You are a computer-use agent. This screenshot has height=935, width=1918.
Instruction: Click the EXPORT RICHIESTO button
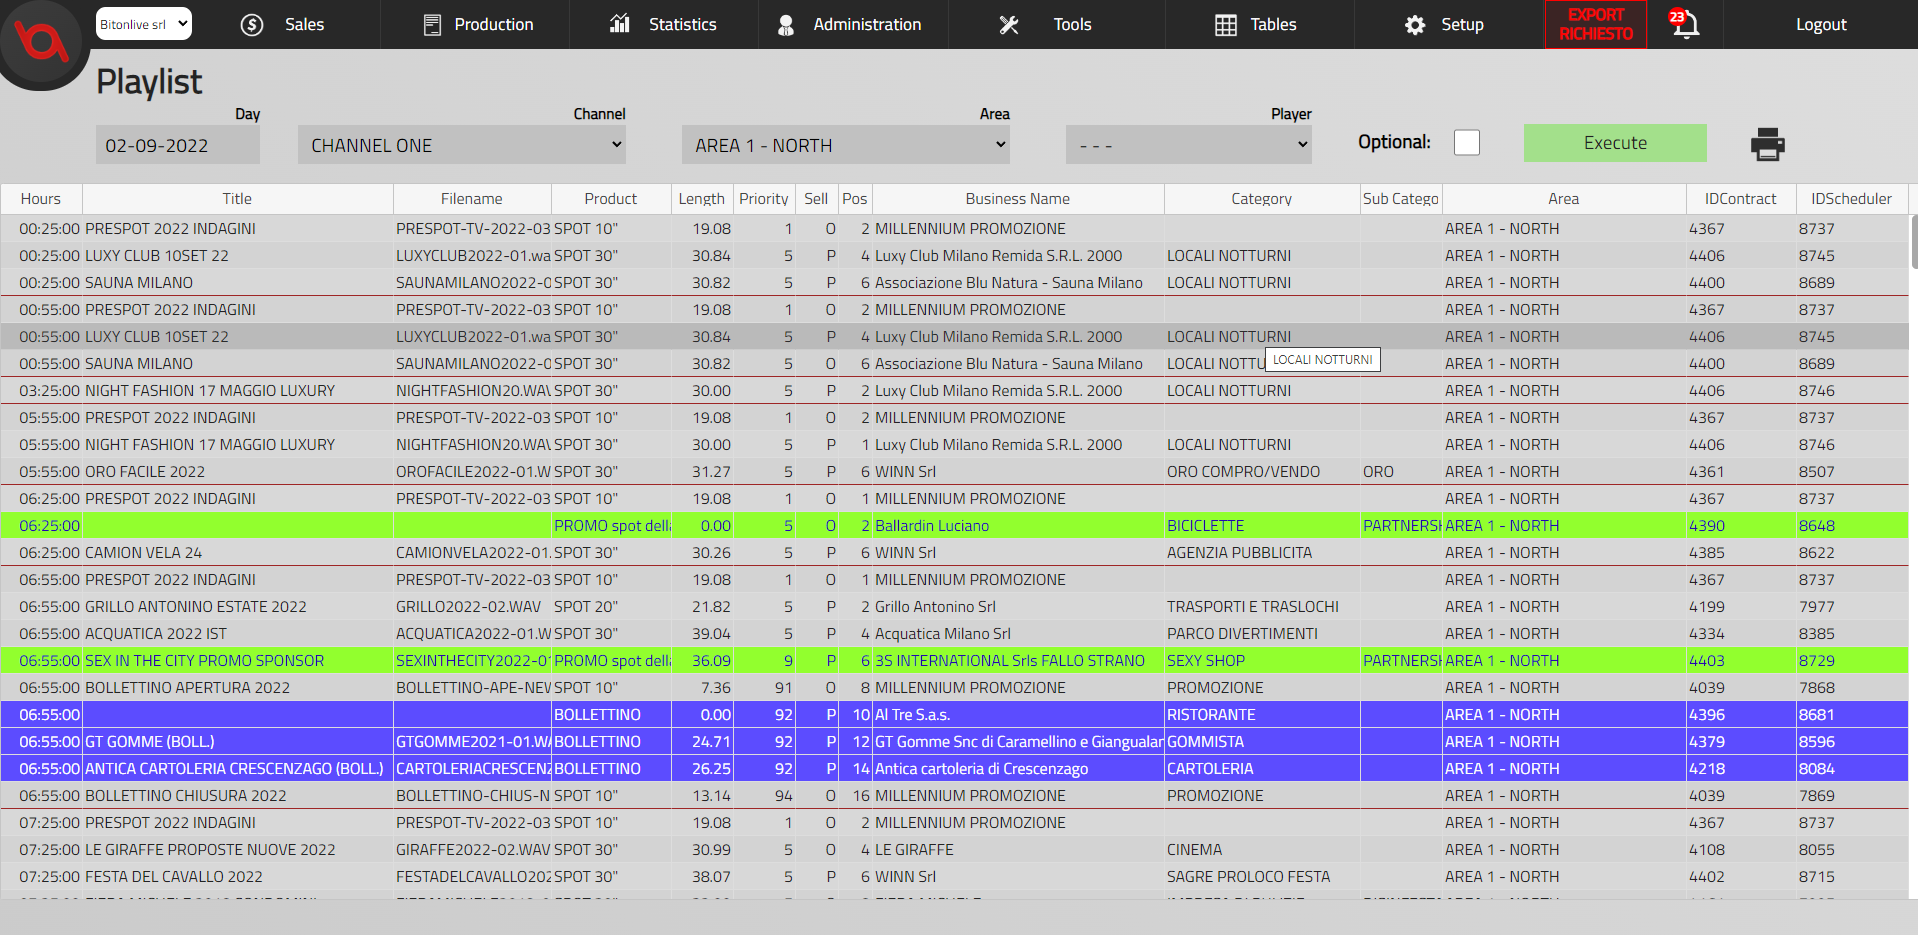point(1596,24)
